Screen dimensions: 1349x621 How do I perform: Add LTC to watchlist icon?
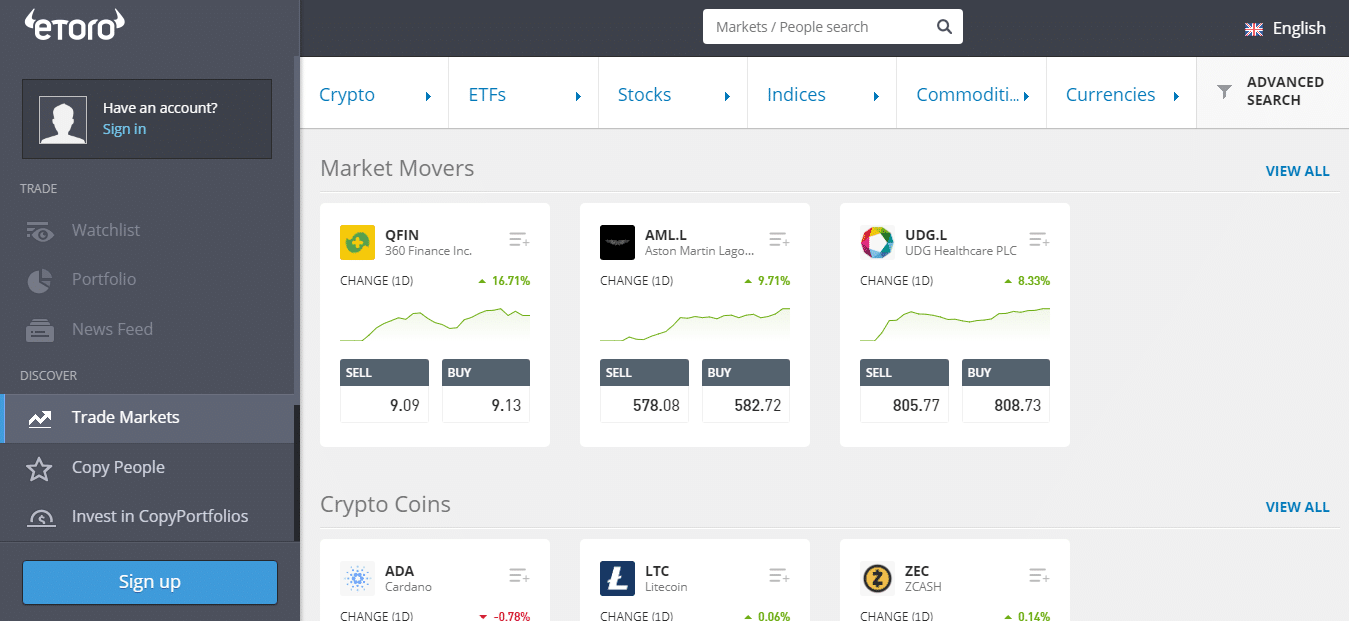(779, 576)
